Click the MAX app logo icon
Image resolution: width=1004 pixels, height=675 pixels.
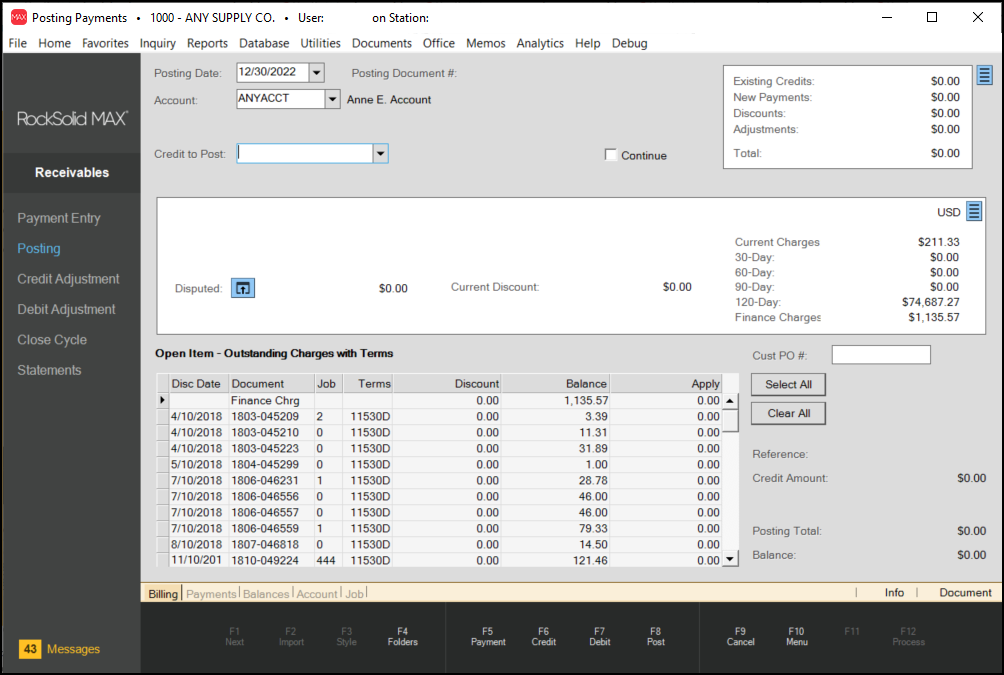click(x=19, y=17)
